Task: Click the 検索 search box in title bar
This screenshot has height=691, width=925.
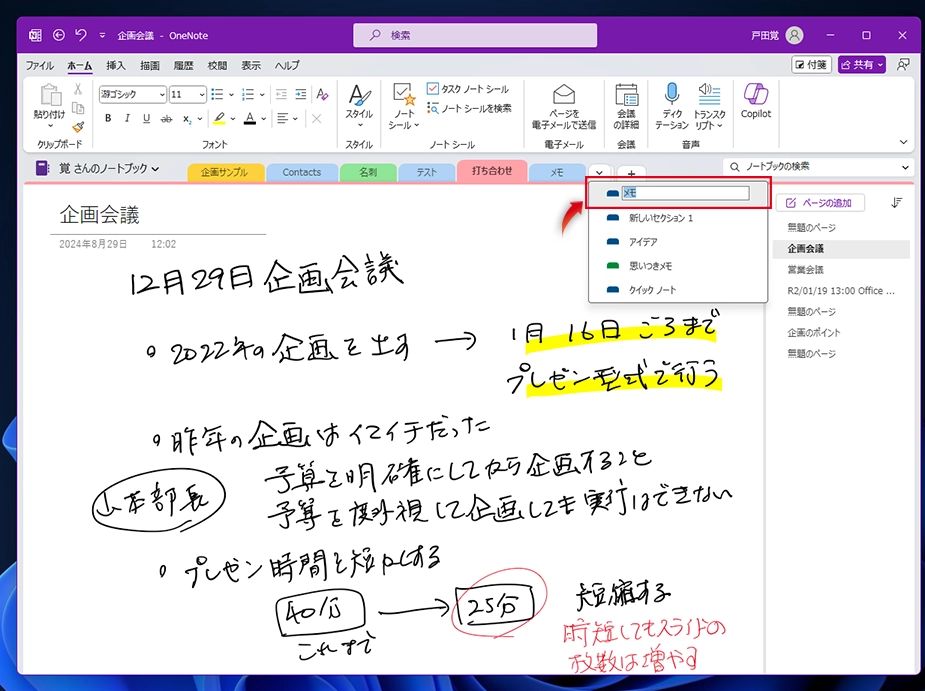Action: point(475,35)
